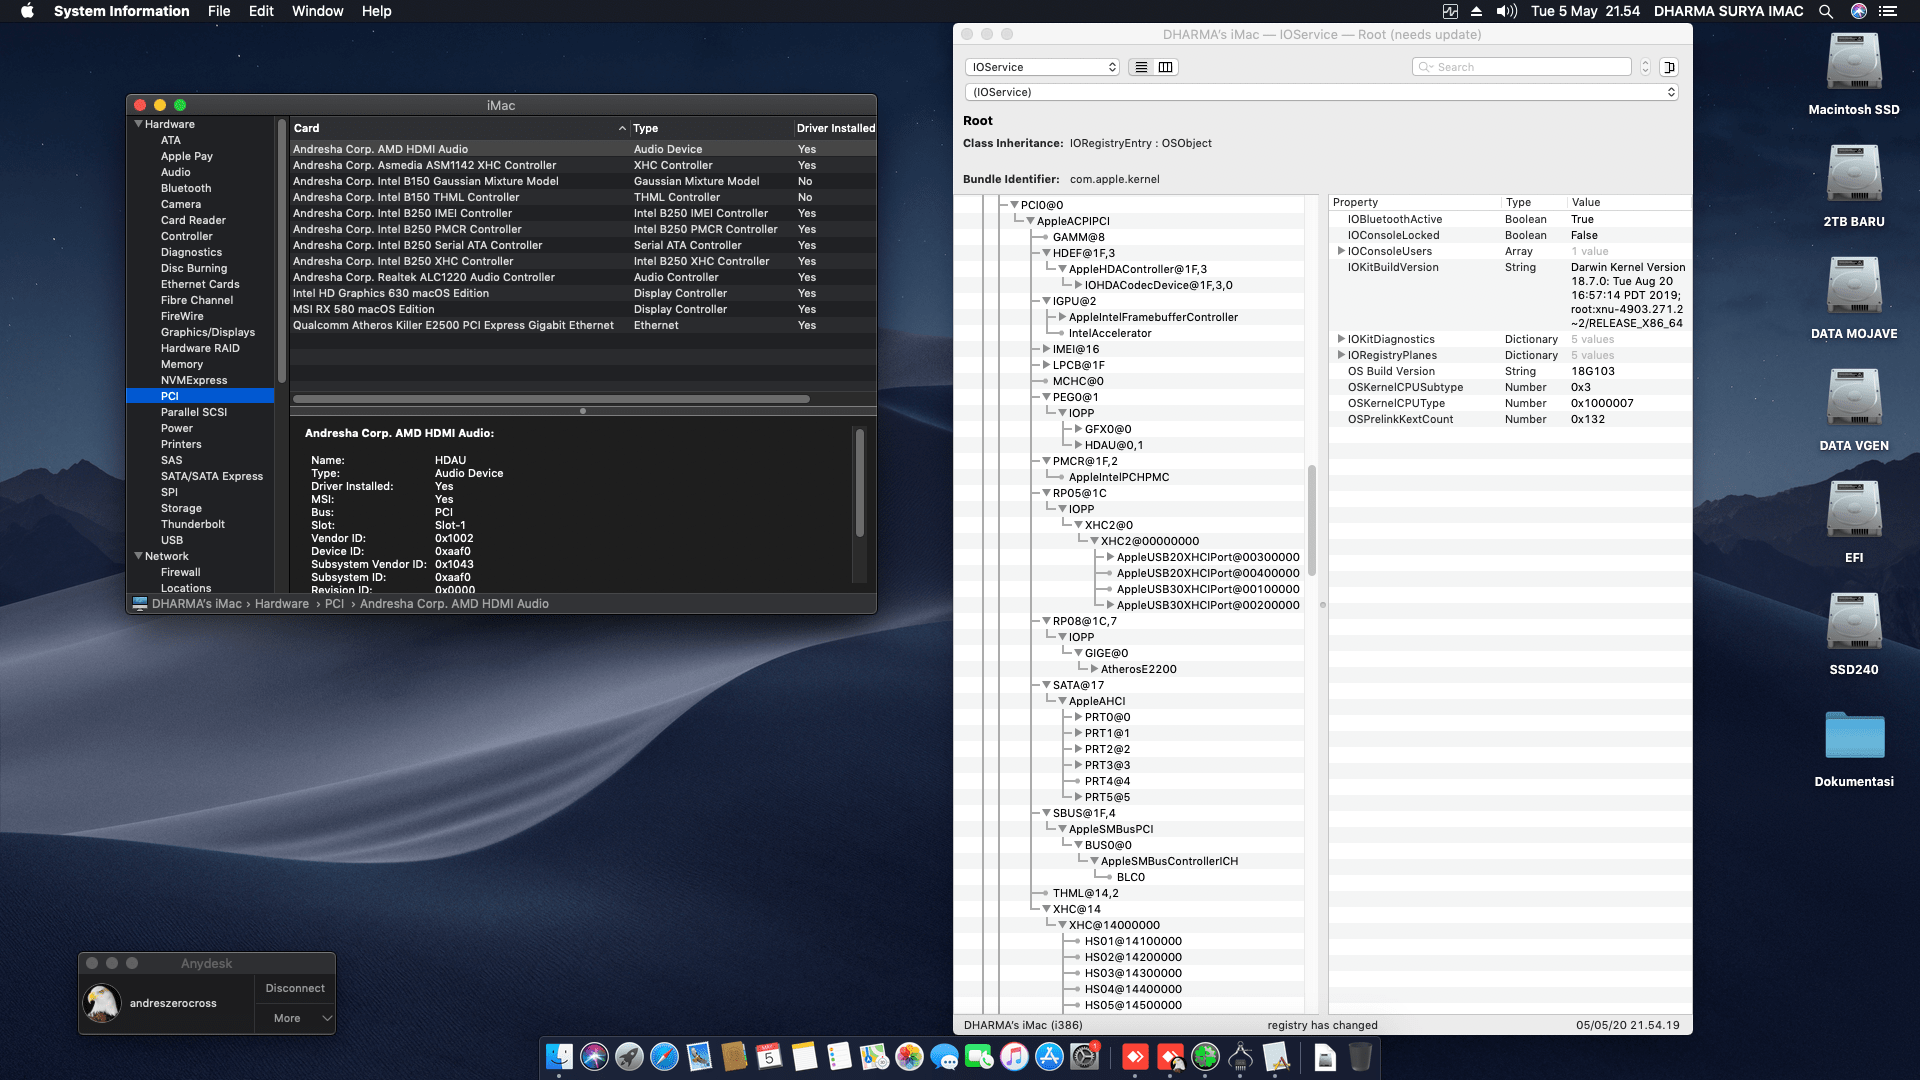1920x1080 pixels.
Task: Open the File menu
Action: coord(219,11)
